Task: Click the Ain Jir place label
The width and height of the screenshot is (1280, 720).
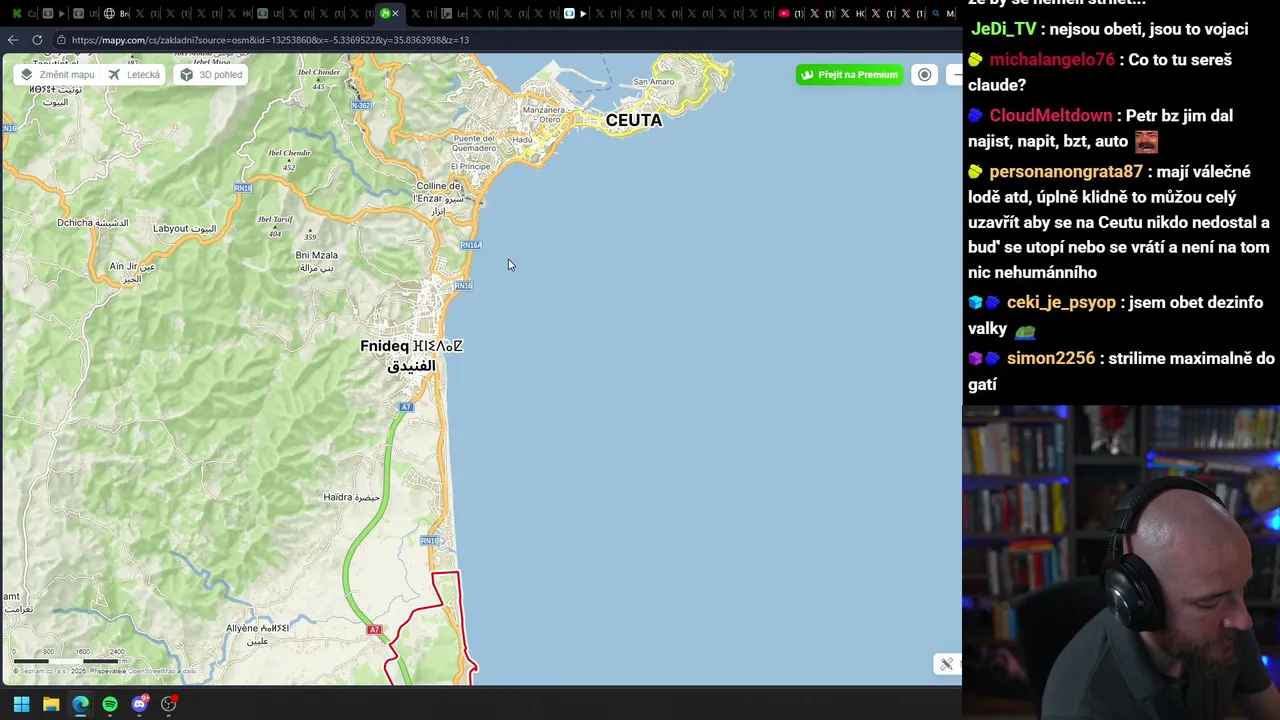Action: (x=132, y=272)
